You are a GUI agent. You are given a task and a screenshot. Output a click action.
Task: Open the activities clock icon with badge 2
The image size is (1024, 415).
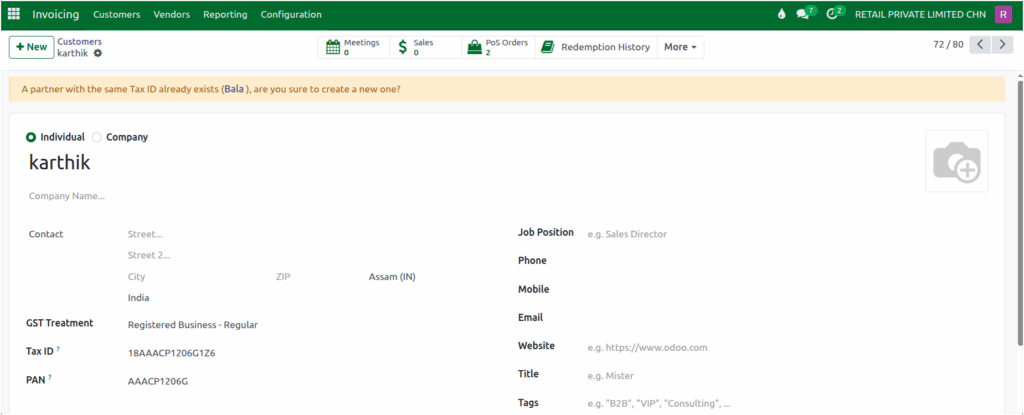(835, 14)
